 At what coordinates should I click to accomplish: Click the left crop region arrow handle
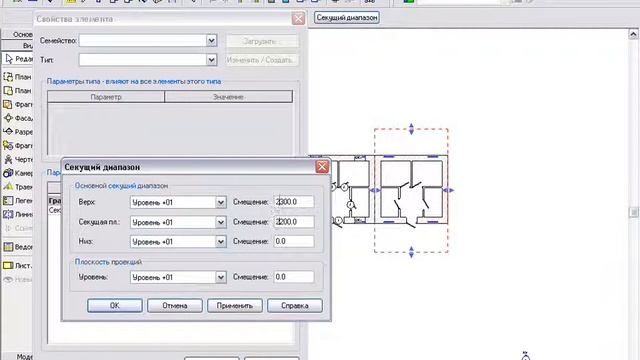click(x=375, y=190)
